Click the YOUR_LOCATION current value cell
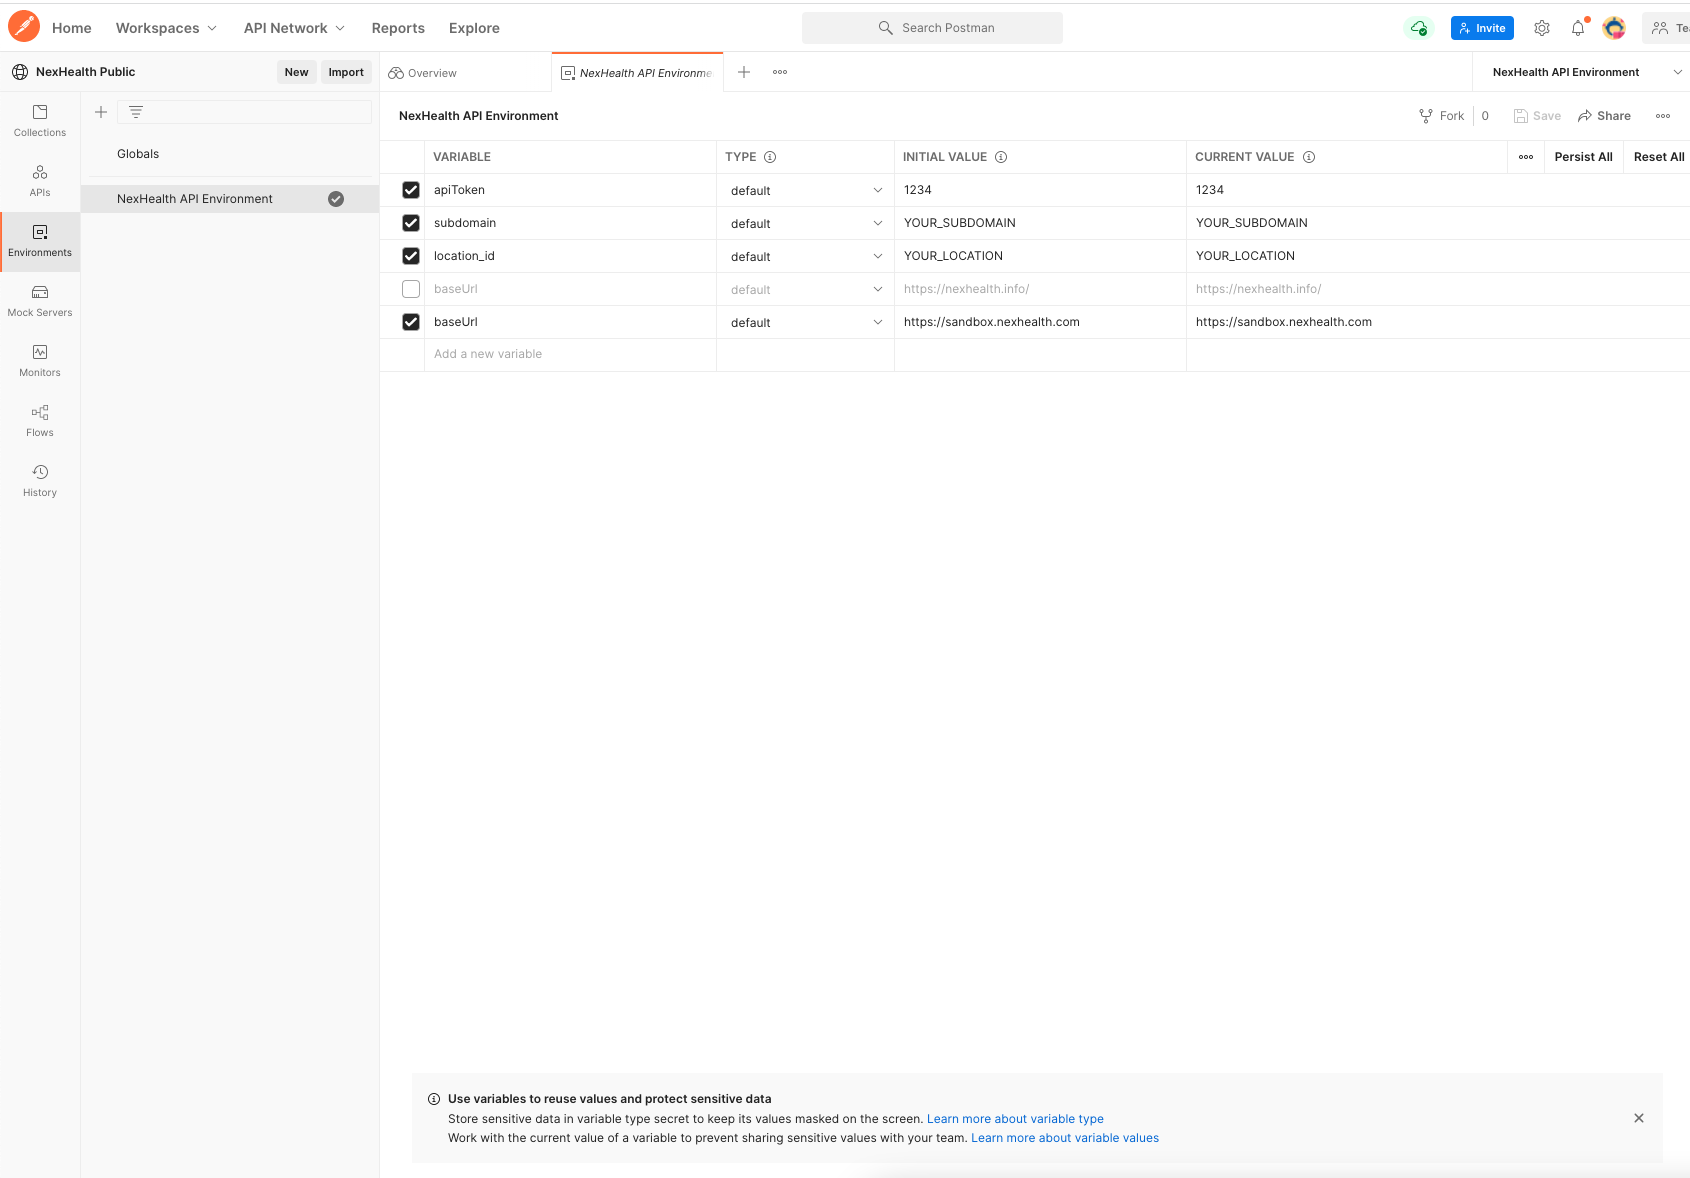 pyautogui.click(x=1438, y=256)
